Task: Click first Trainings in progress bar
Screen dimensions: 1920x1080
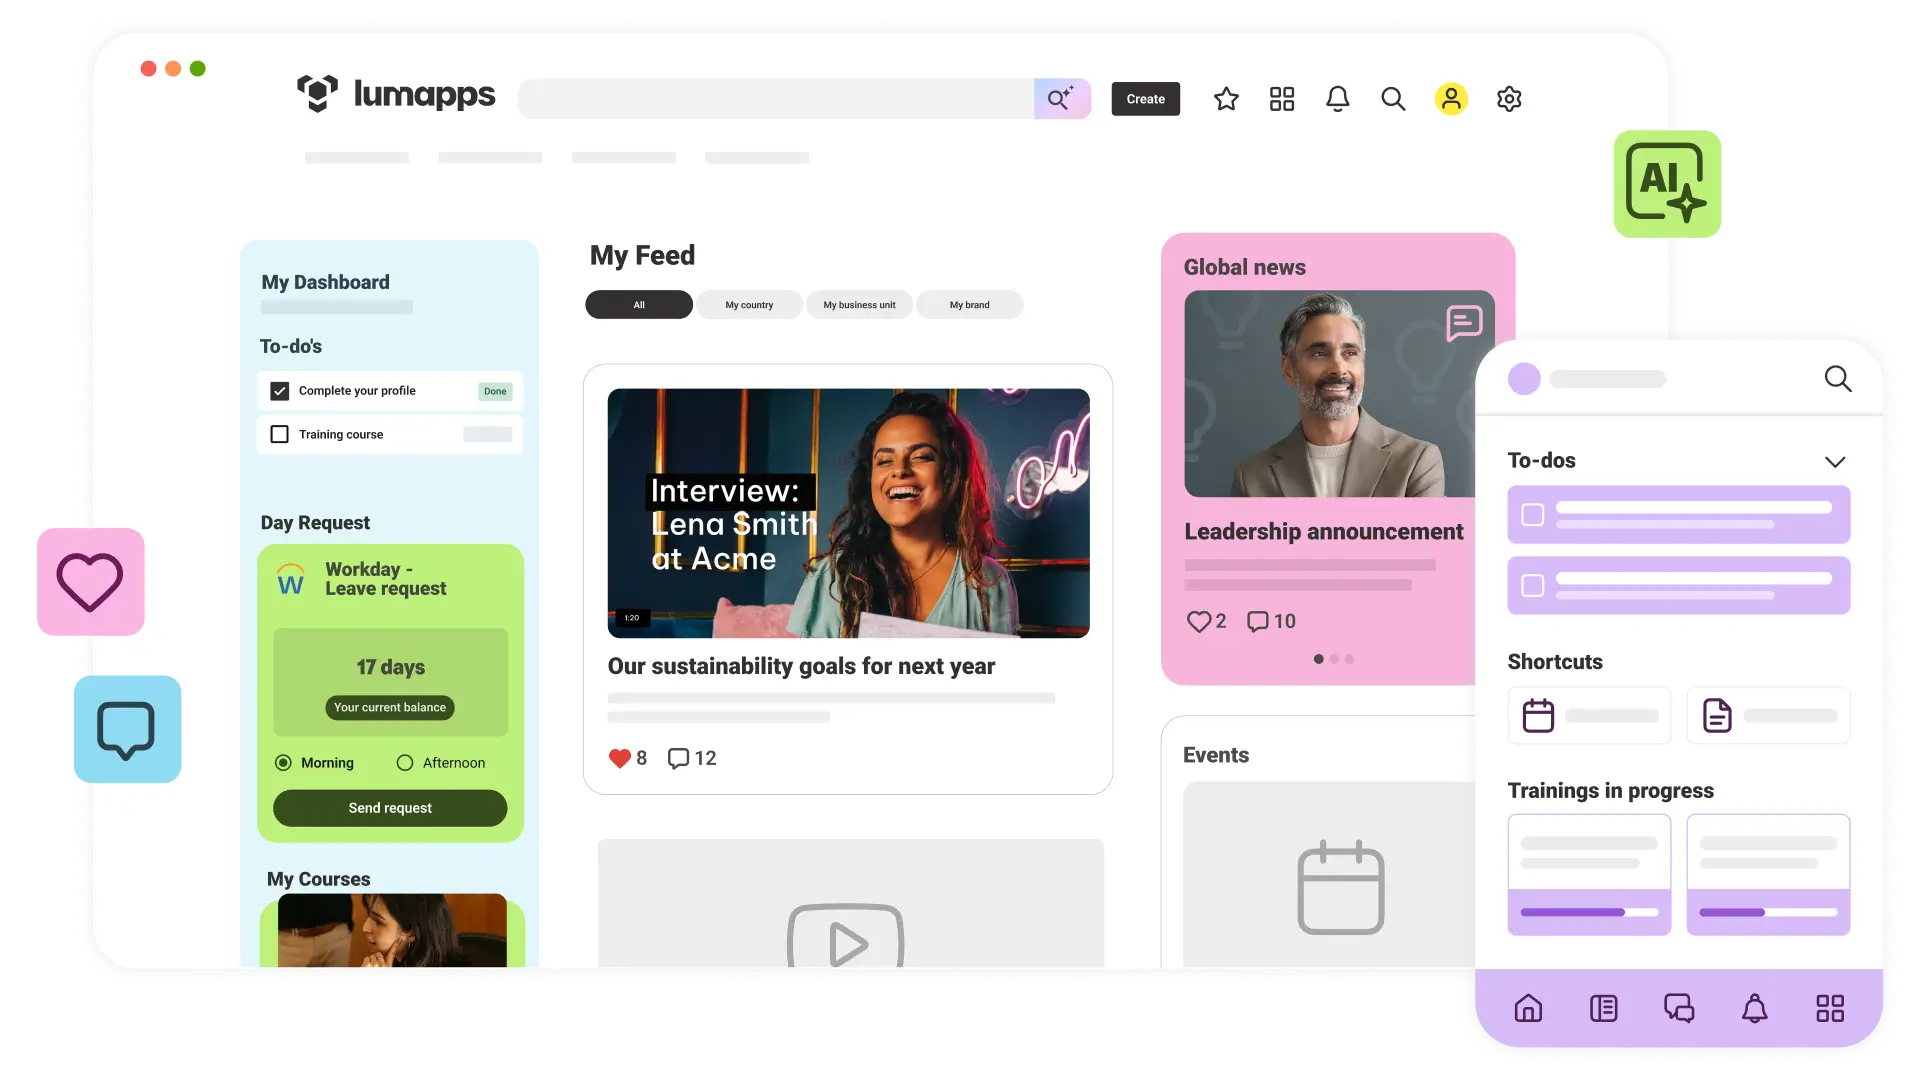Action: [x=1589, y=912]
